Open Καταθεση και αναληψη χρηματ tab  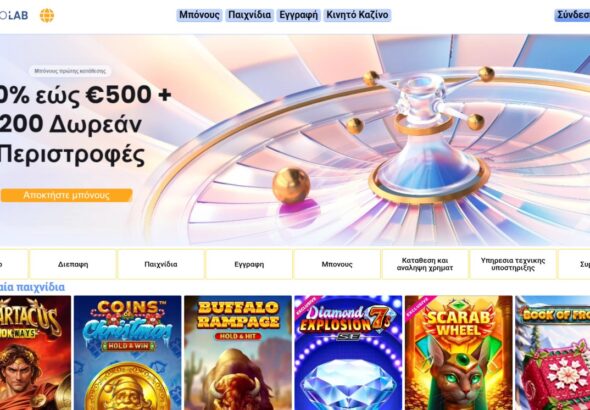pos(425,264)
